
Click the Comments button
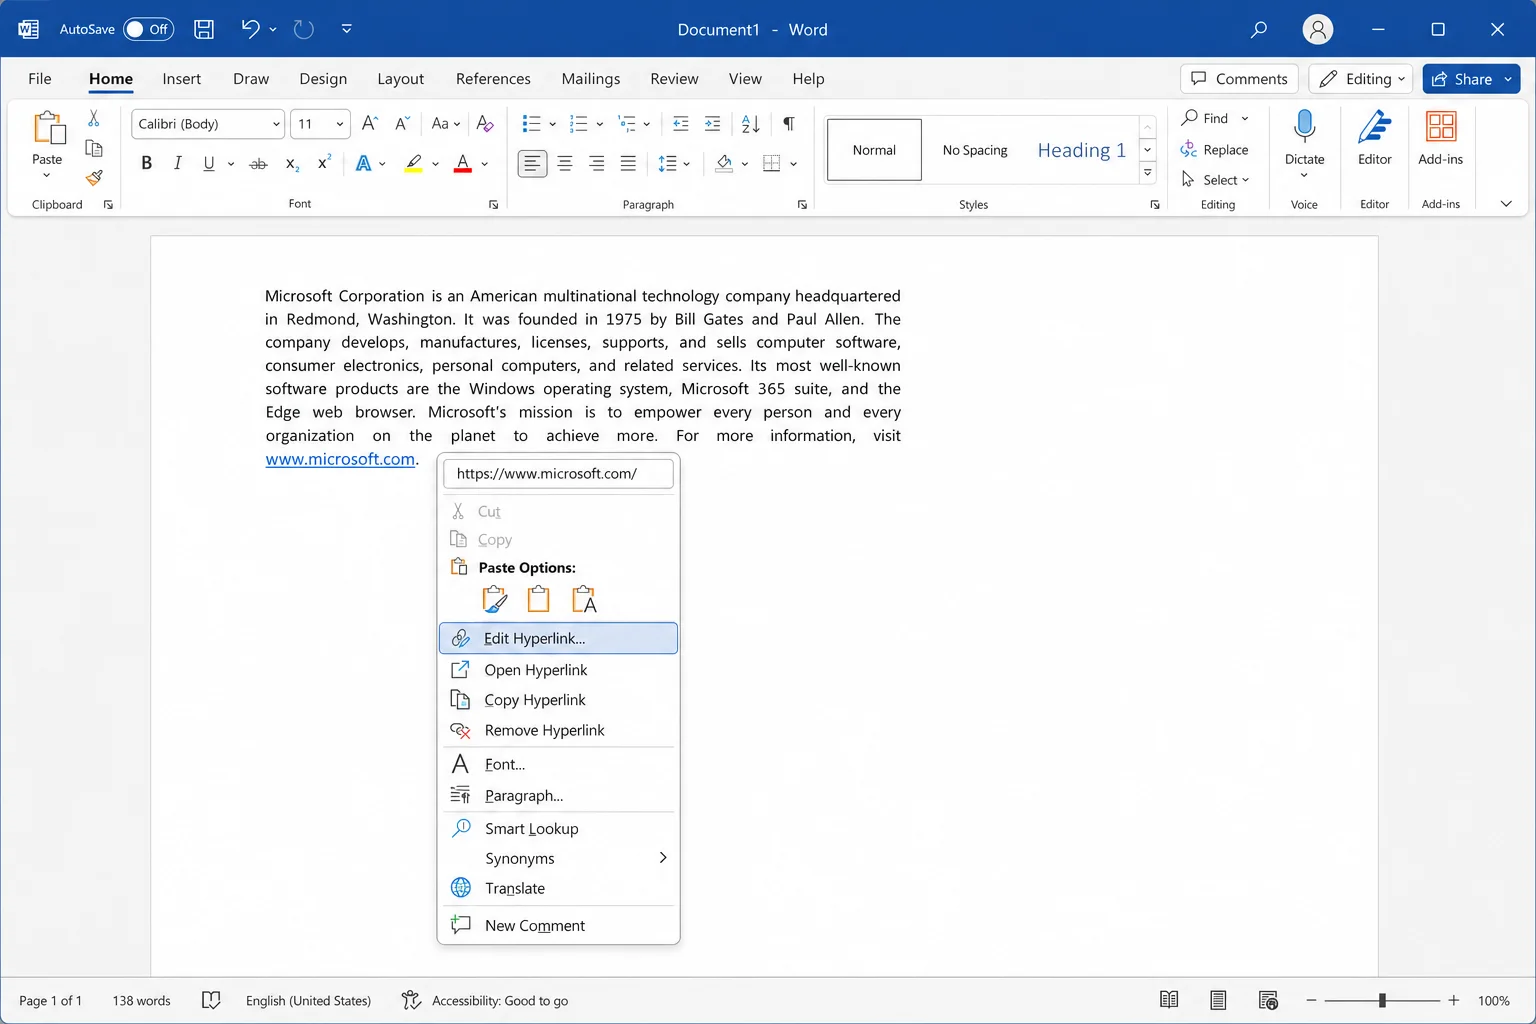pyautogui.click(x=1239, y=79)
